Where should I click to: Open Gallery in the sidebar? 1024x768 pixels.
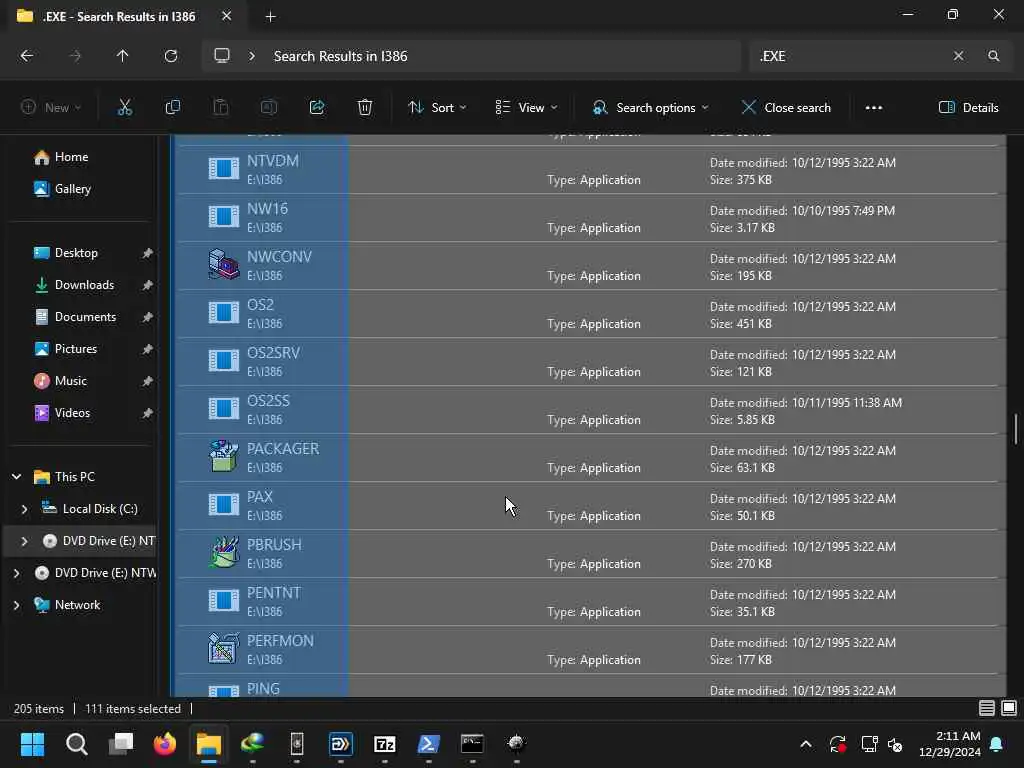pyautogui.click(x=72, y=189)
